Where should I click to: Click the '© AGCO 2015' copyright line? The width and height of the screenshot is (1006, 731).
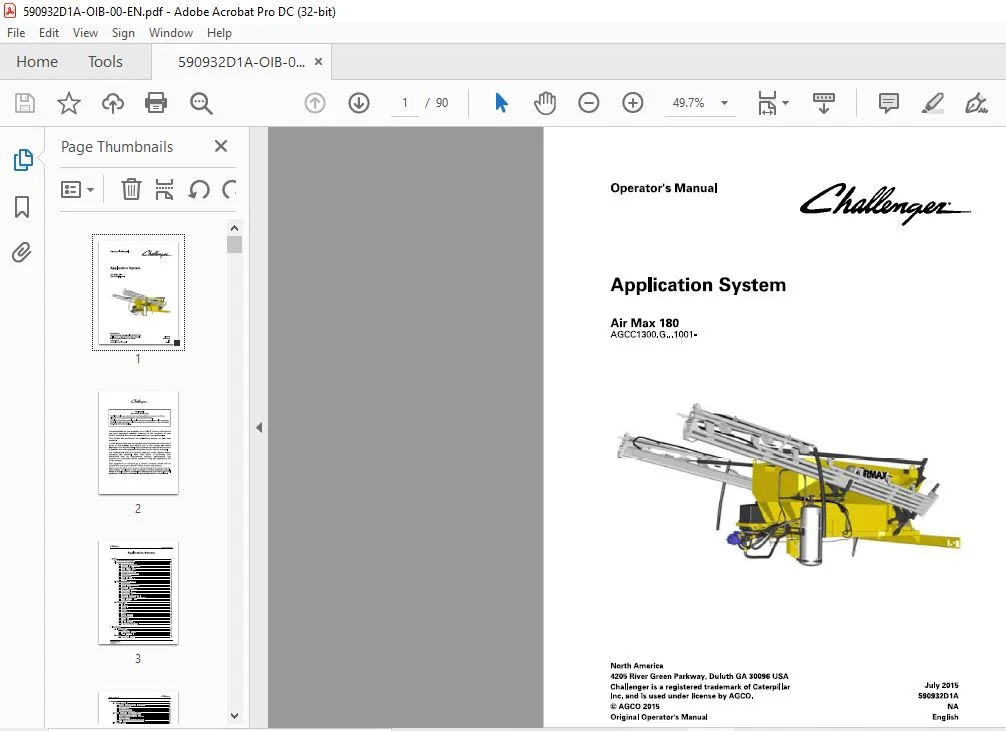[635, 707]
